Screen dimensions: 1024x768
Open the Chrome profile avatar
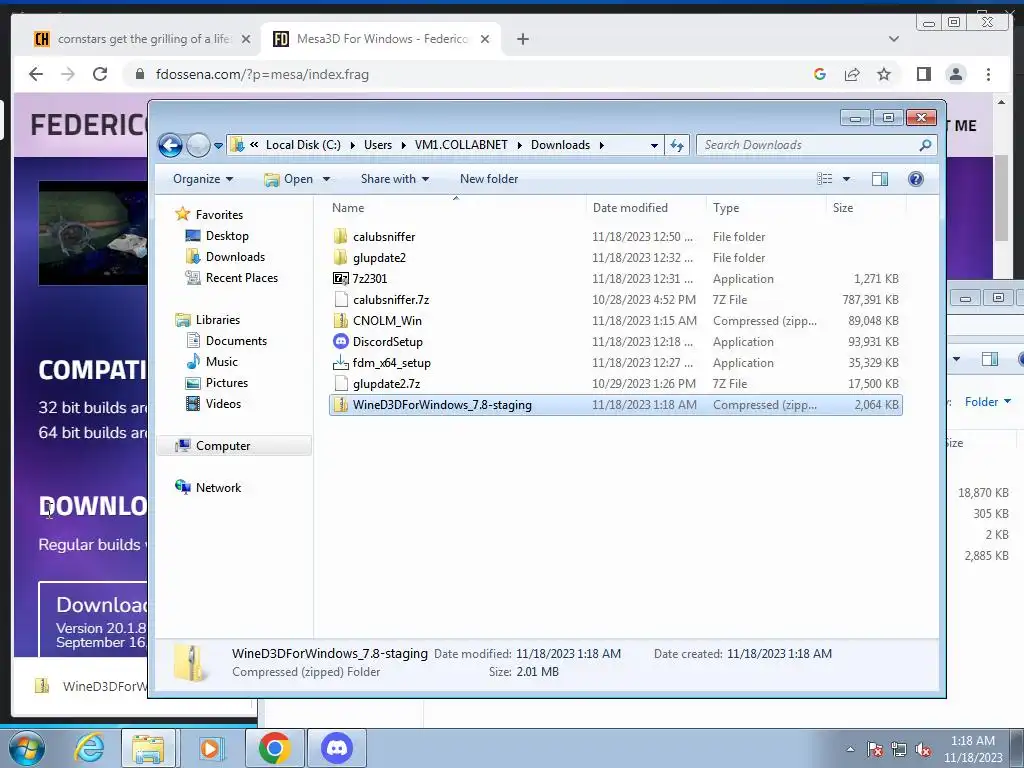(955, 74)
